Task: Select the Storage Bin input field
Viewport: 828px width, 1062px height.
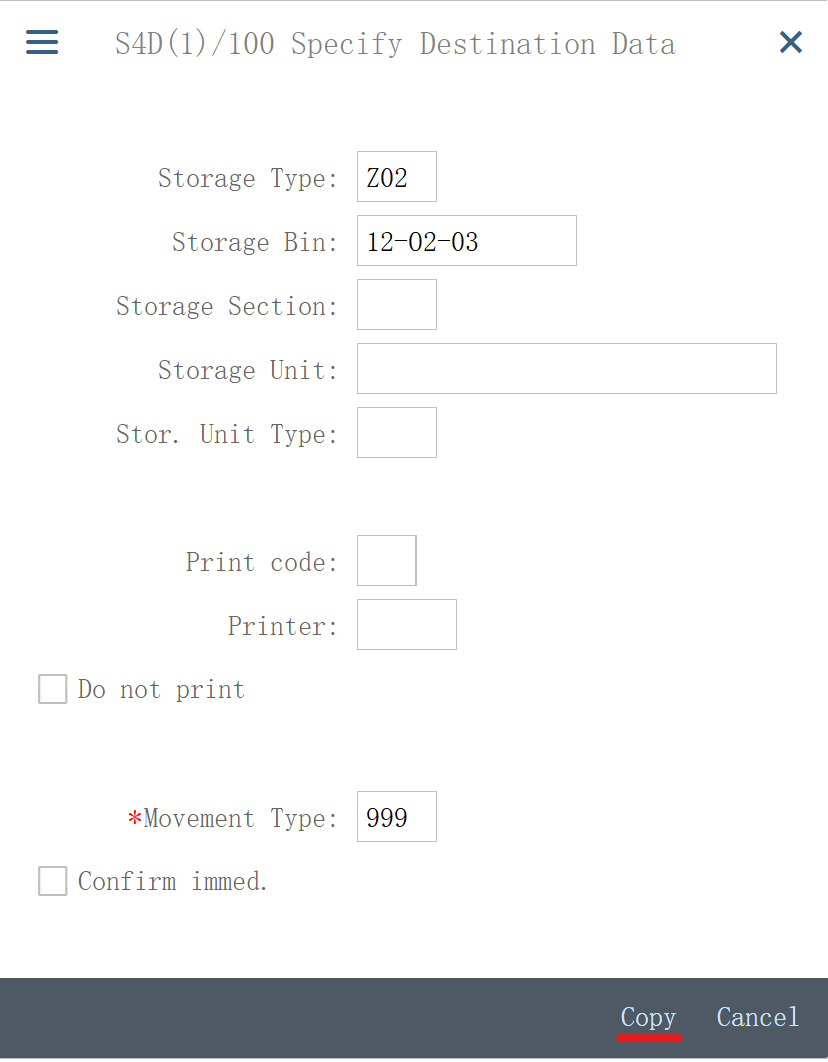Action: pyautogui.click(x=466, y=242)
